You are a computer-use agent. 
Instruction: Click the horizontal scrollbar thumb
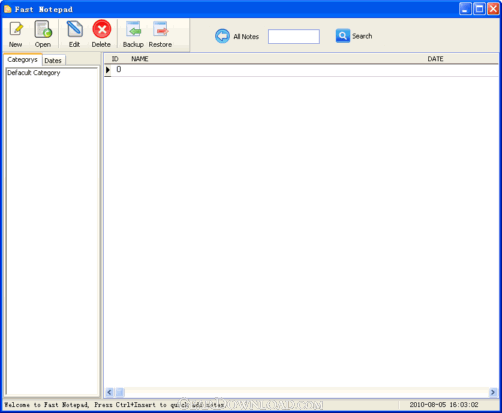pos(120,392)
